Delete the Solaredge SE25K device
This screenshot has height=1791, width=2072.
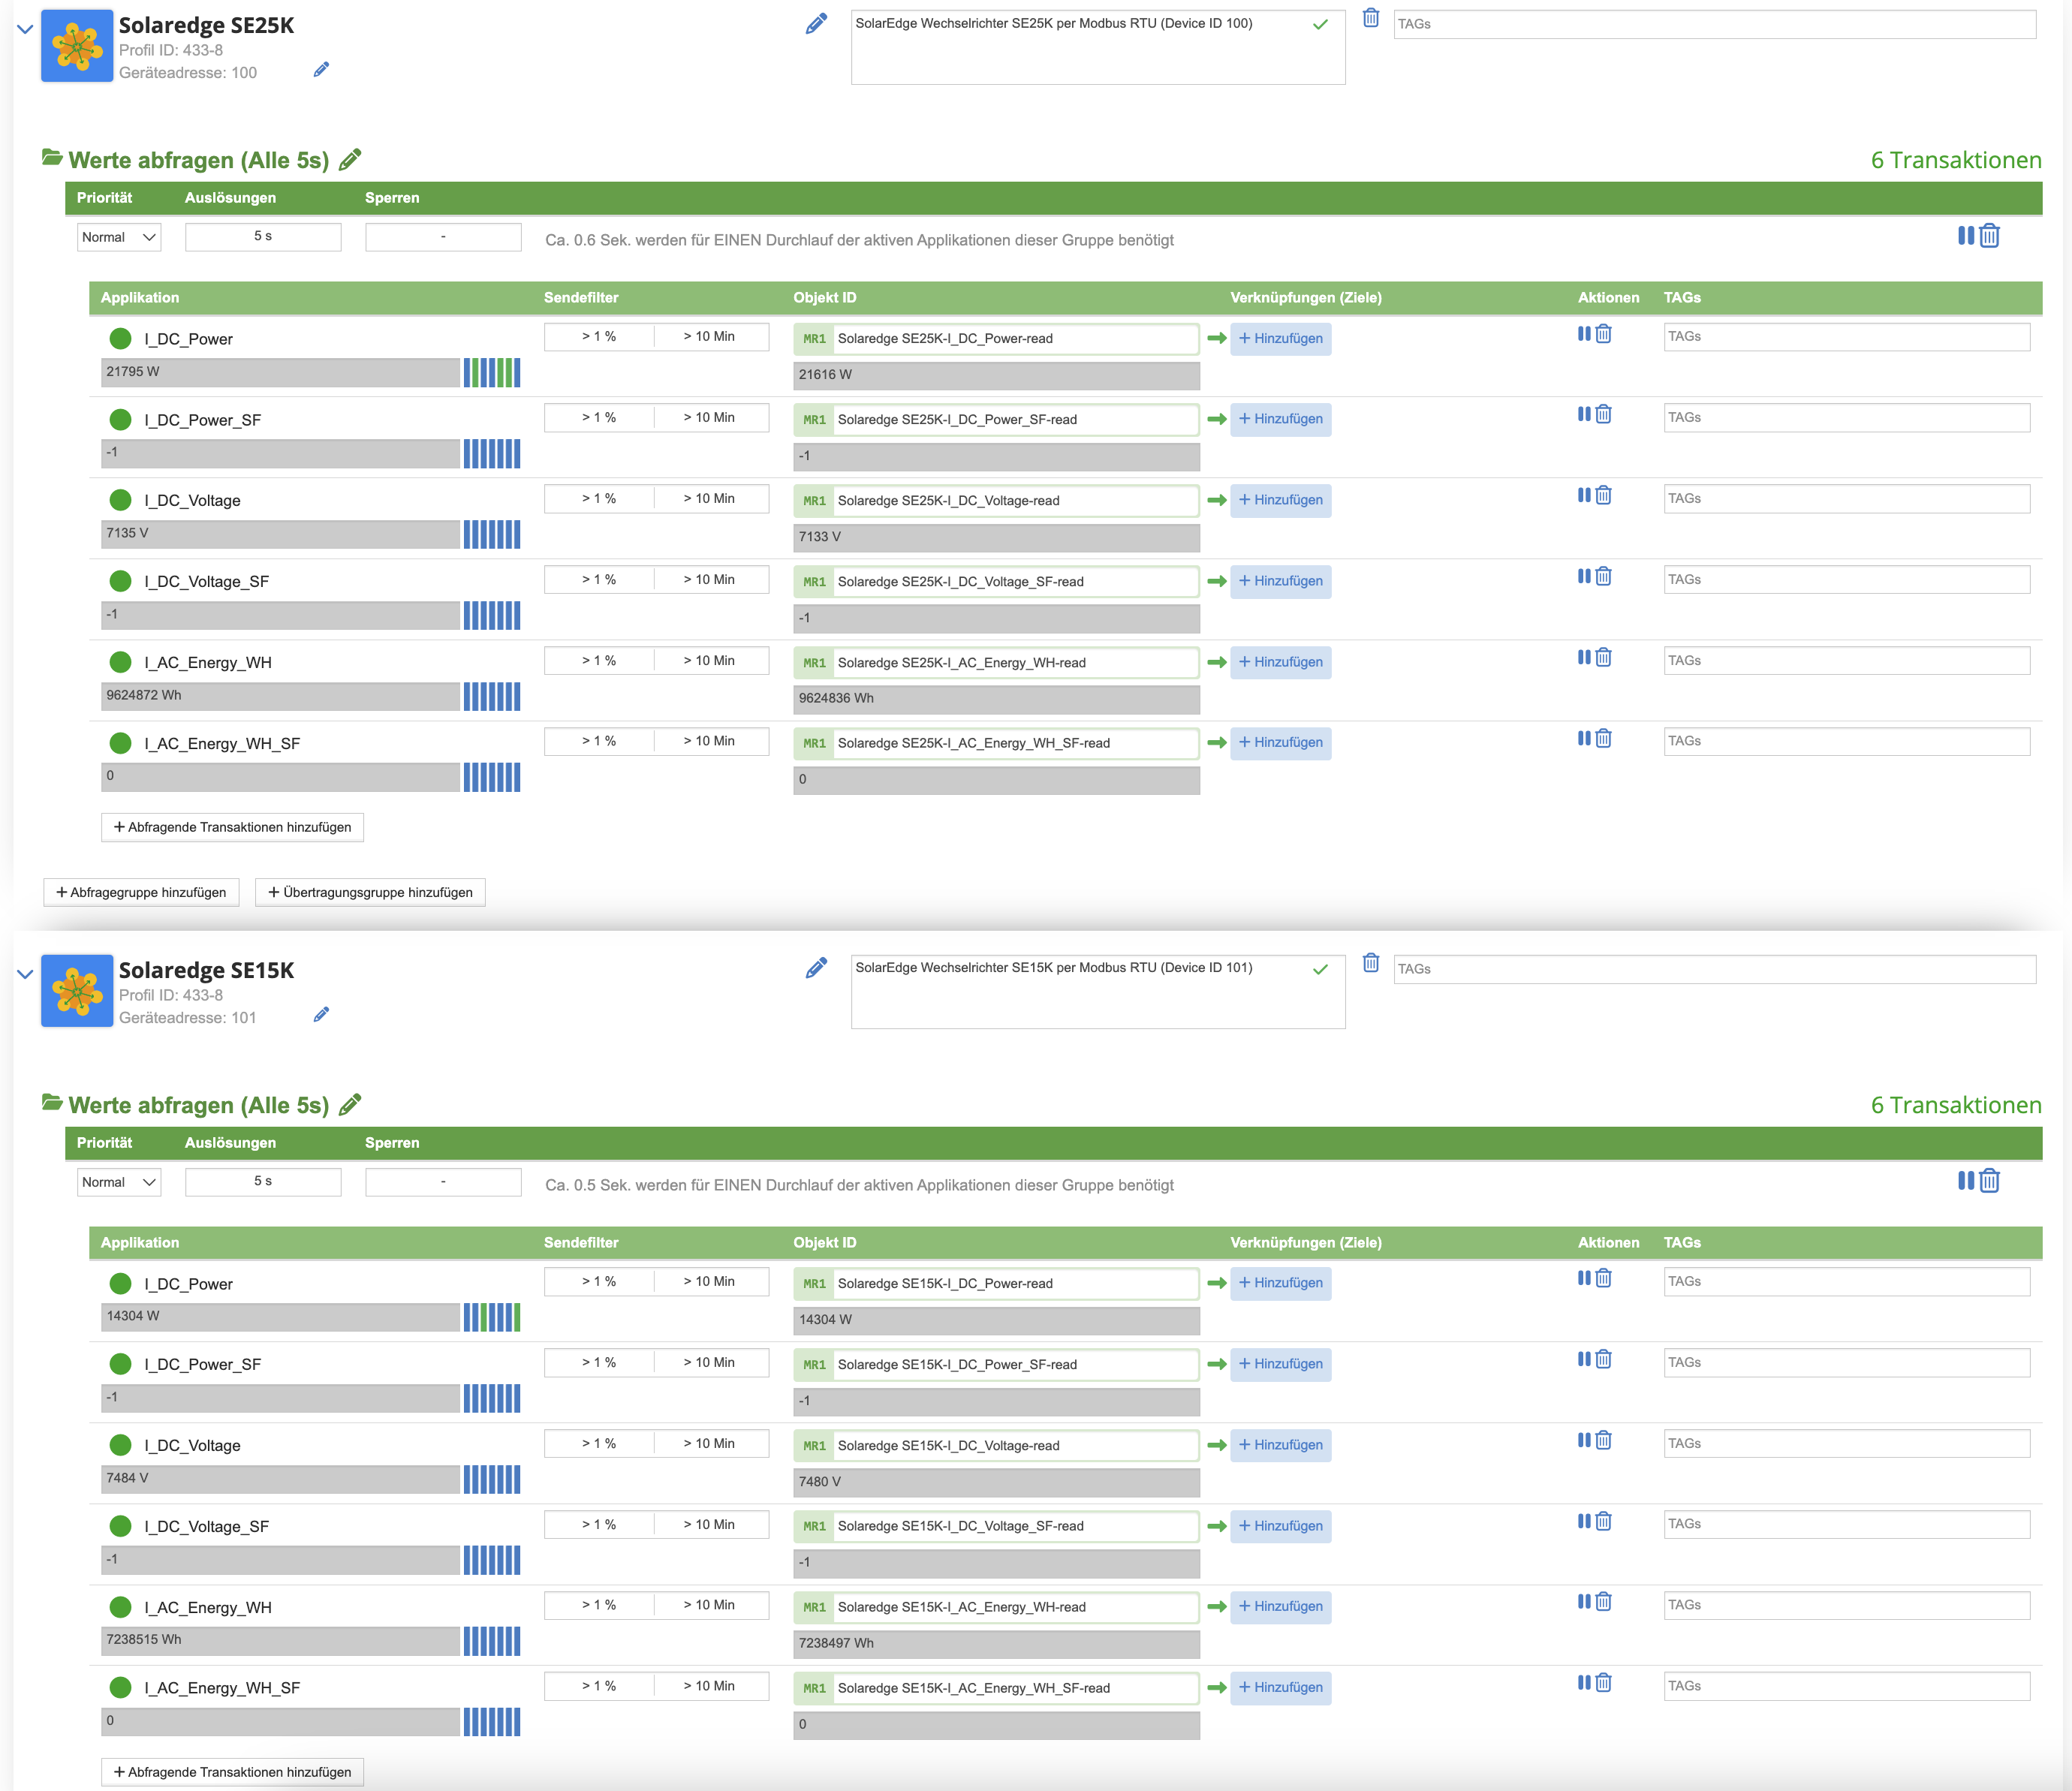point(1371,18)
